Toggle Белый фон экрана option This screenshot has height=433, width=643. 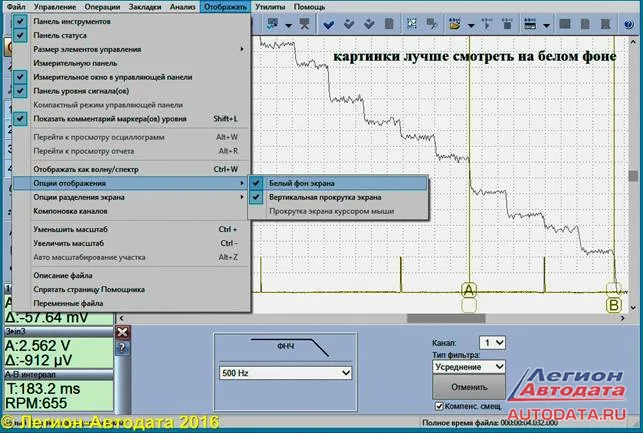[x=338, y=183]
